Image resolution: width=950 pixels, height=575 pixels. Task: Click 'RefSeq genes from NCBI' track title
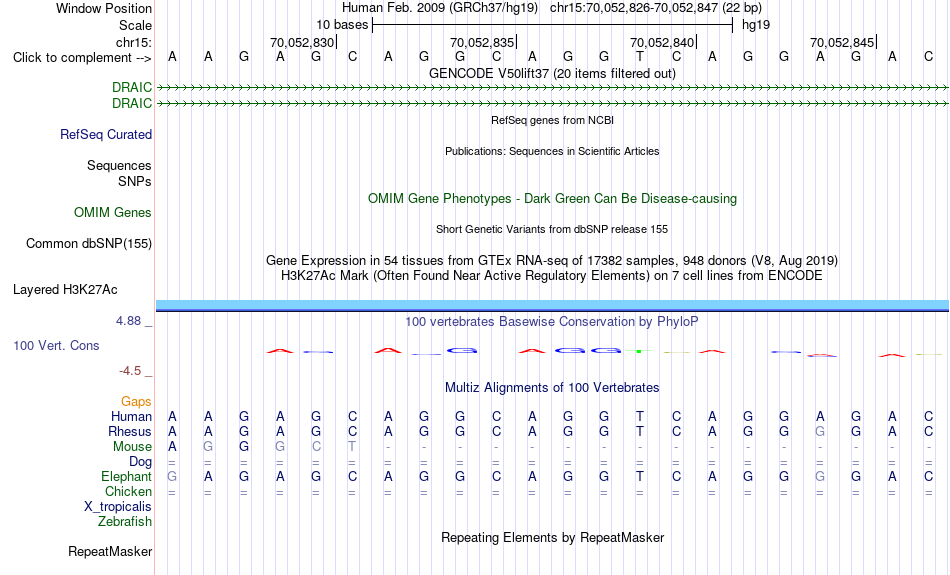coord(552,120)
